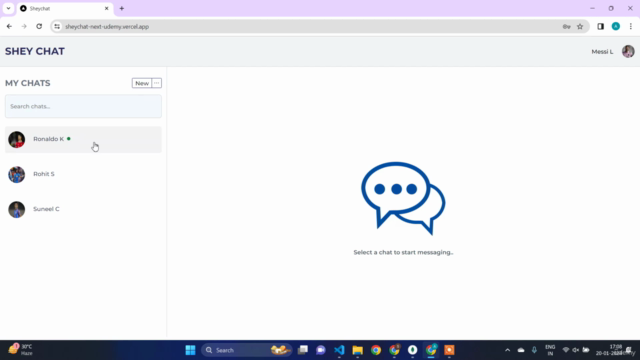Open File Explorer from taskbar
The height and width of the screenshot is (360, 640).
(x=358, y=350)
